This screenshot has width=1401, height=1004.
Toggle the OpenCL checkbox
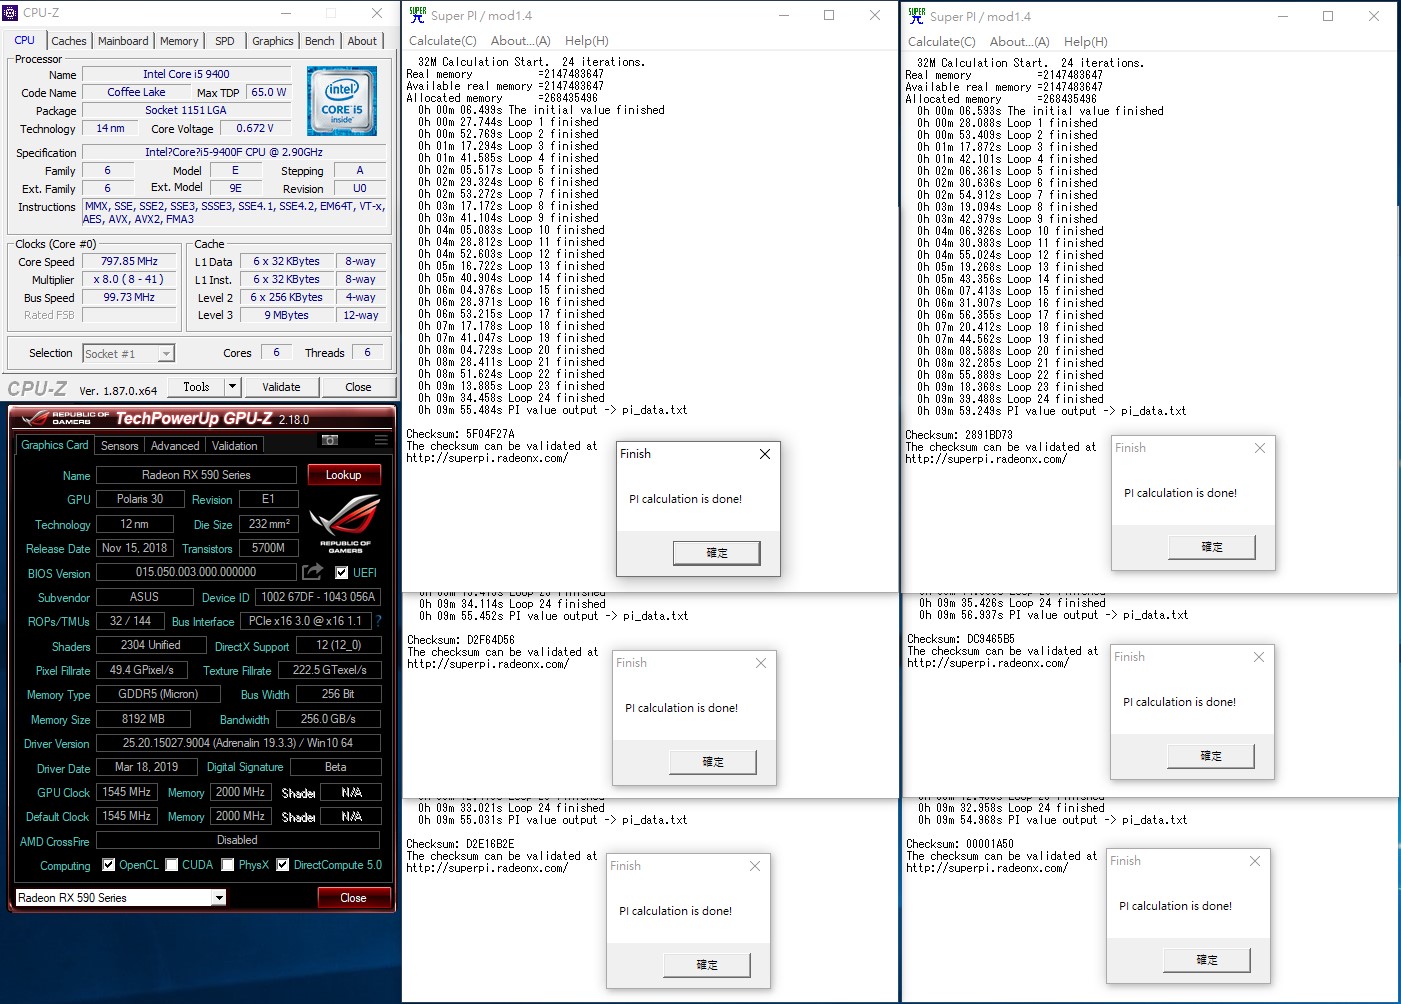(108, 865)
